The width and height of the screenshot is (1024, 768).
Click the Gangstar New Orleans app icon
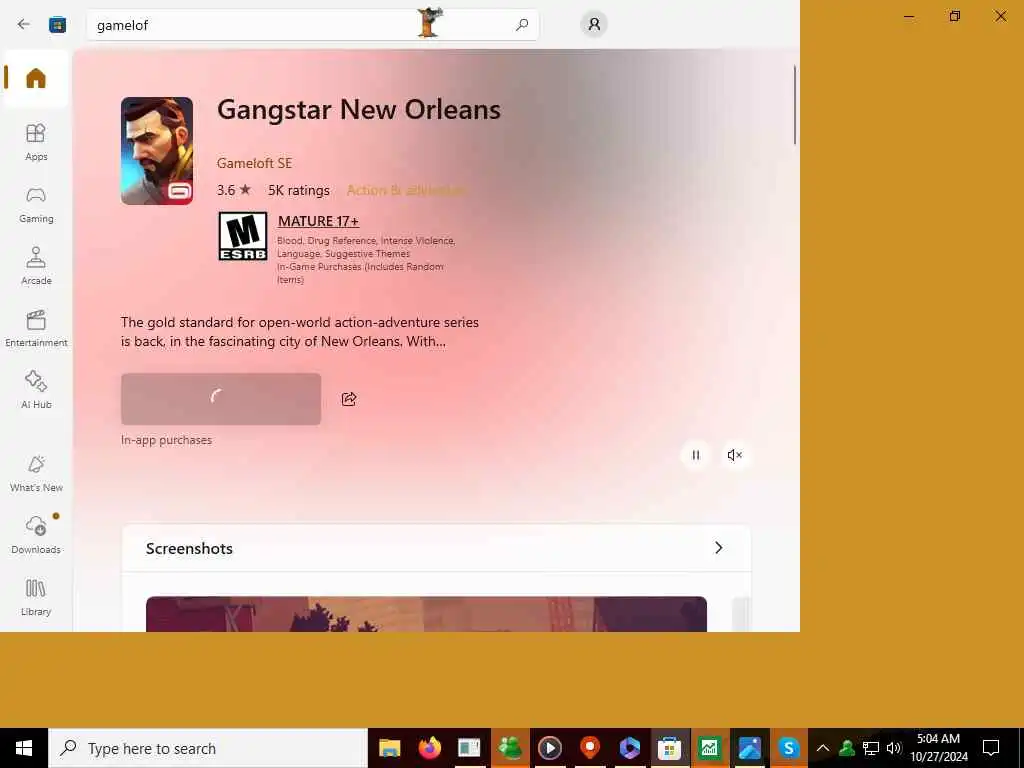[x=157, y=151]
